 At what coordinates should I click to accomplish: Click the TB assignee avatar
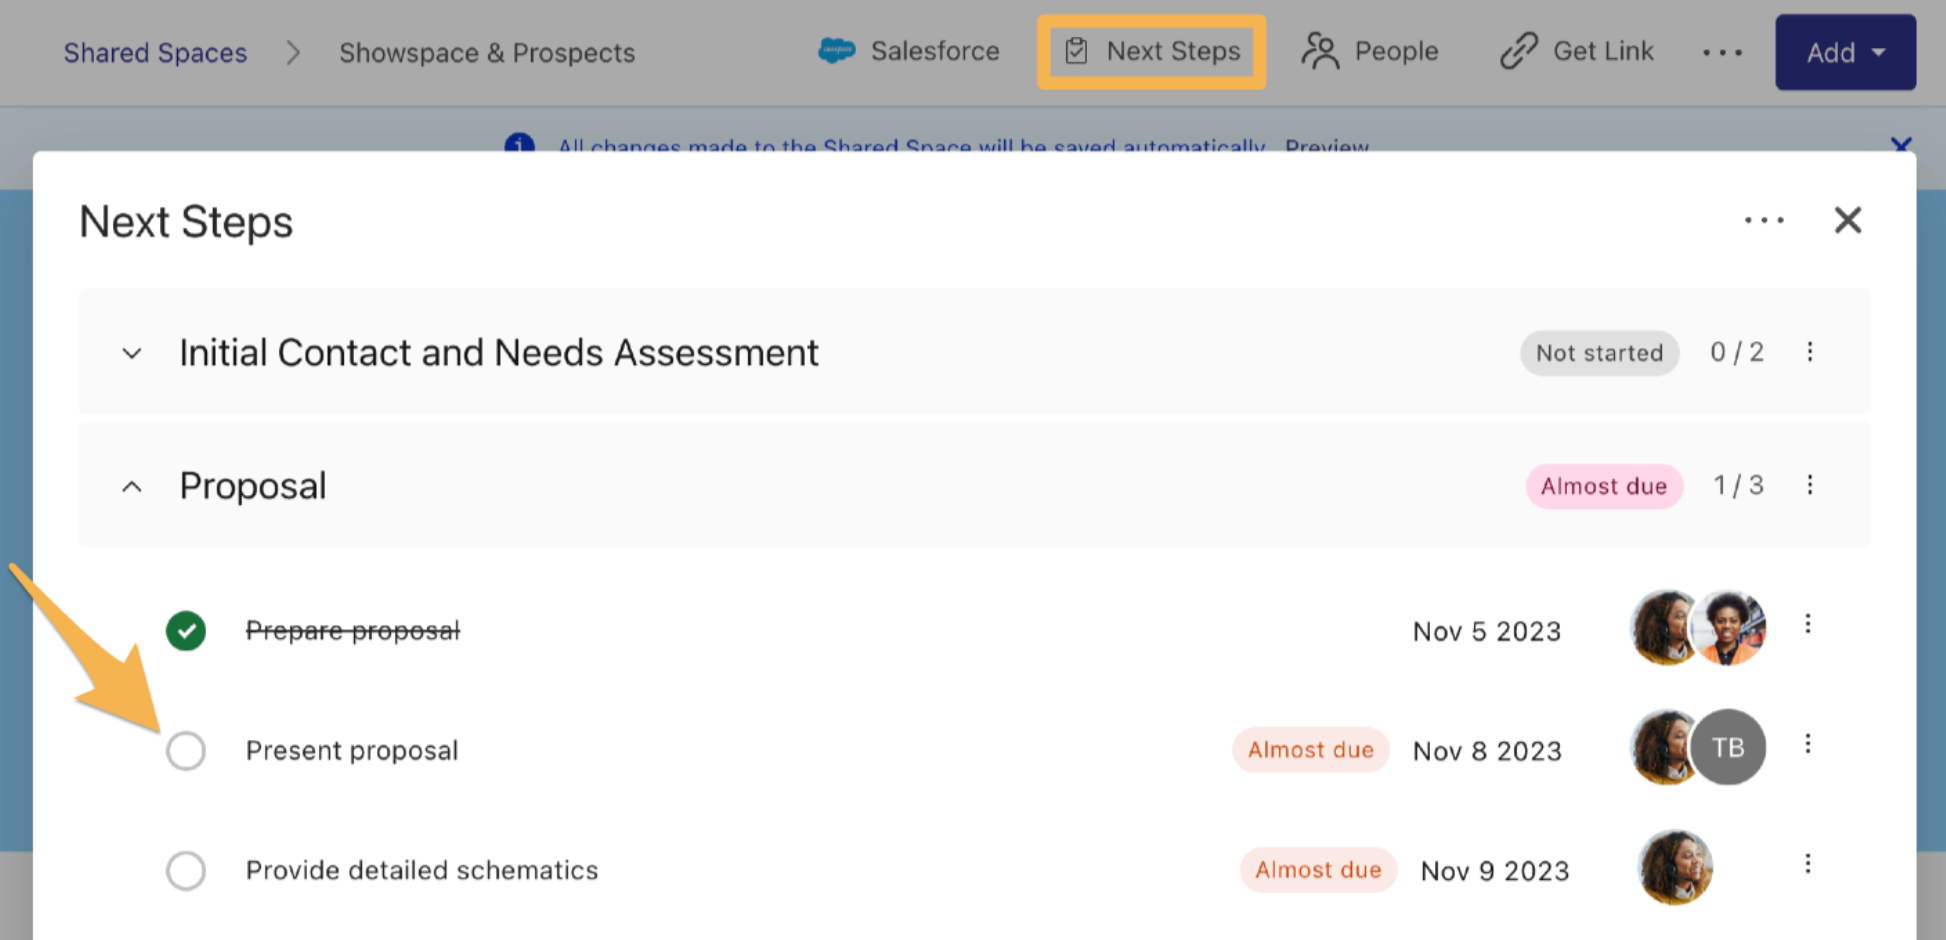pyautogui.click(x=1728, y=747)
